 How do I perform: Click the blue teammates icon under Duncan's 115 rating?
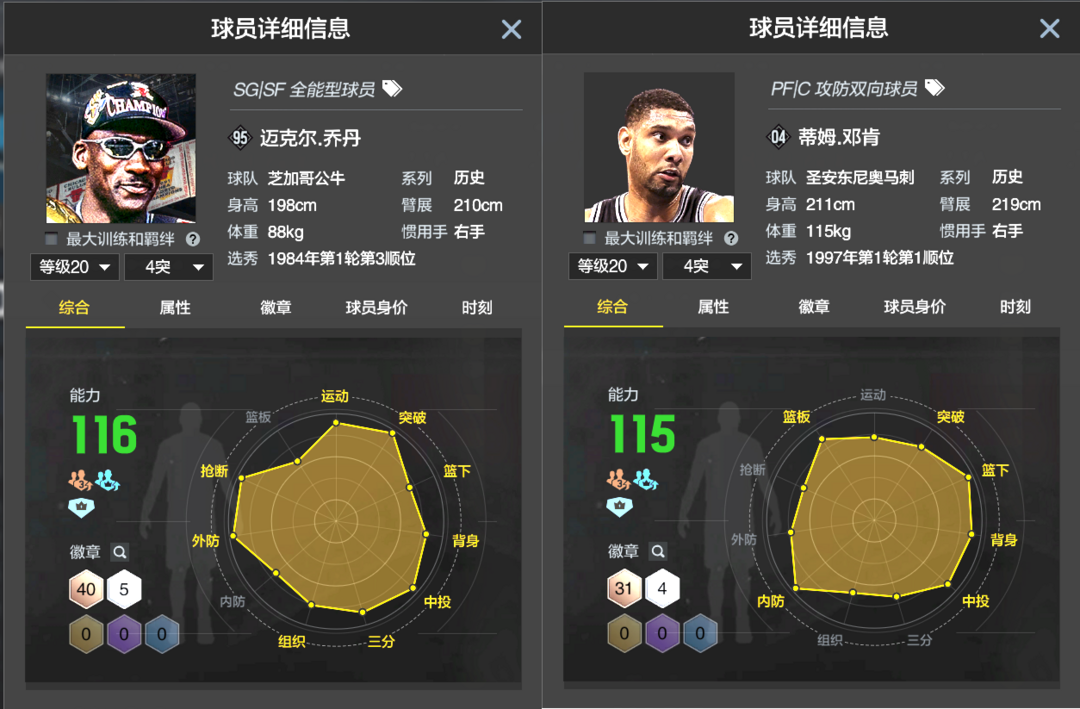[645, 479]
